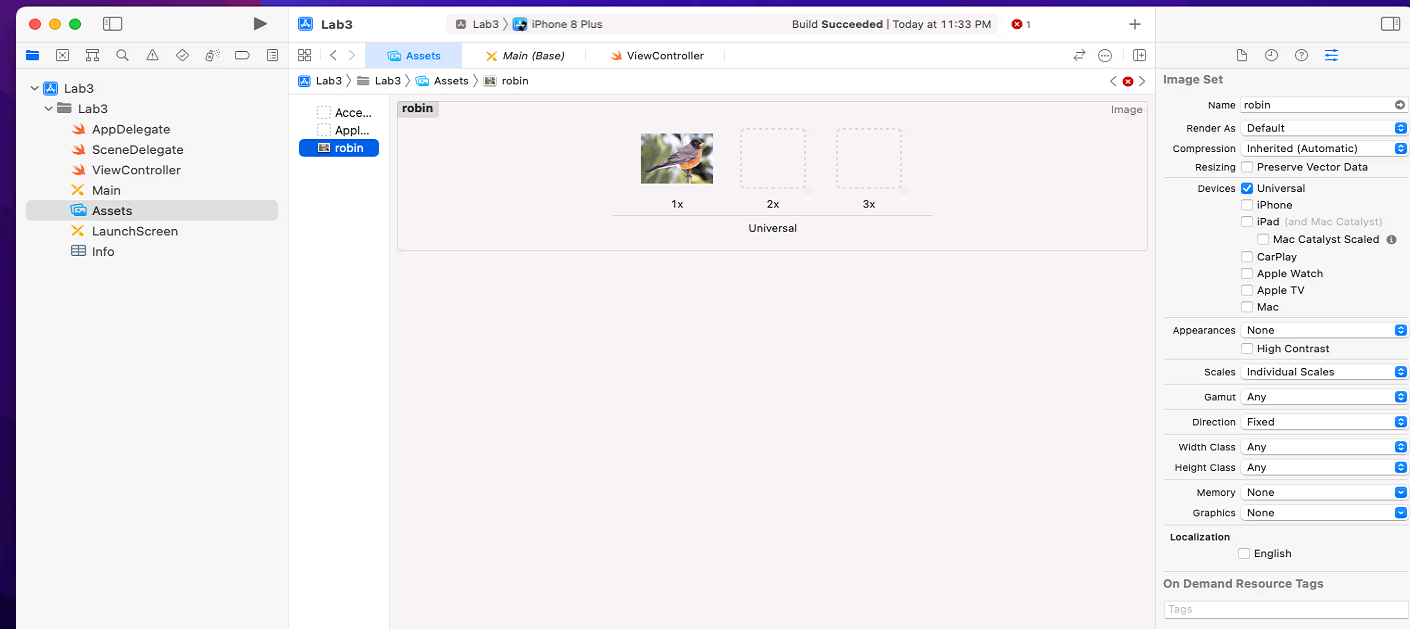Open the report navigator
This screenshot has width=1410, height=629.
pyautogui.click(x=272, y=55)
